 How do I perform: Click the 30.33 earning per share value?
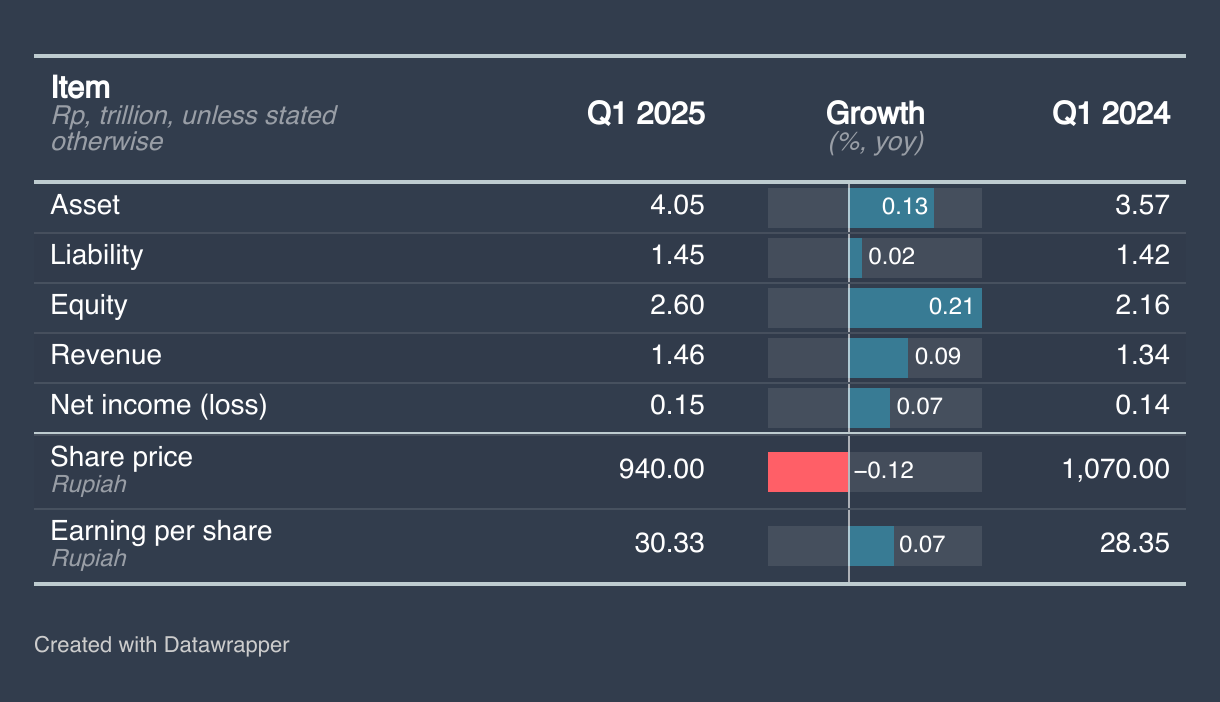[x=669, y=544]
